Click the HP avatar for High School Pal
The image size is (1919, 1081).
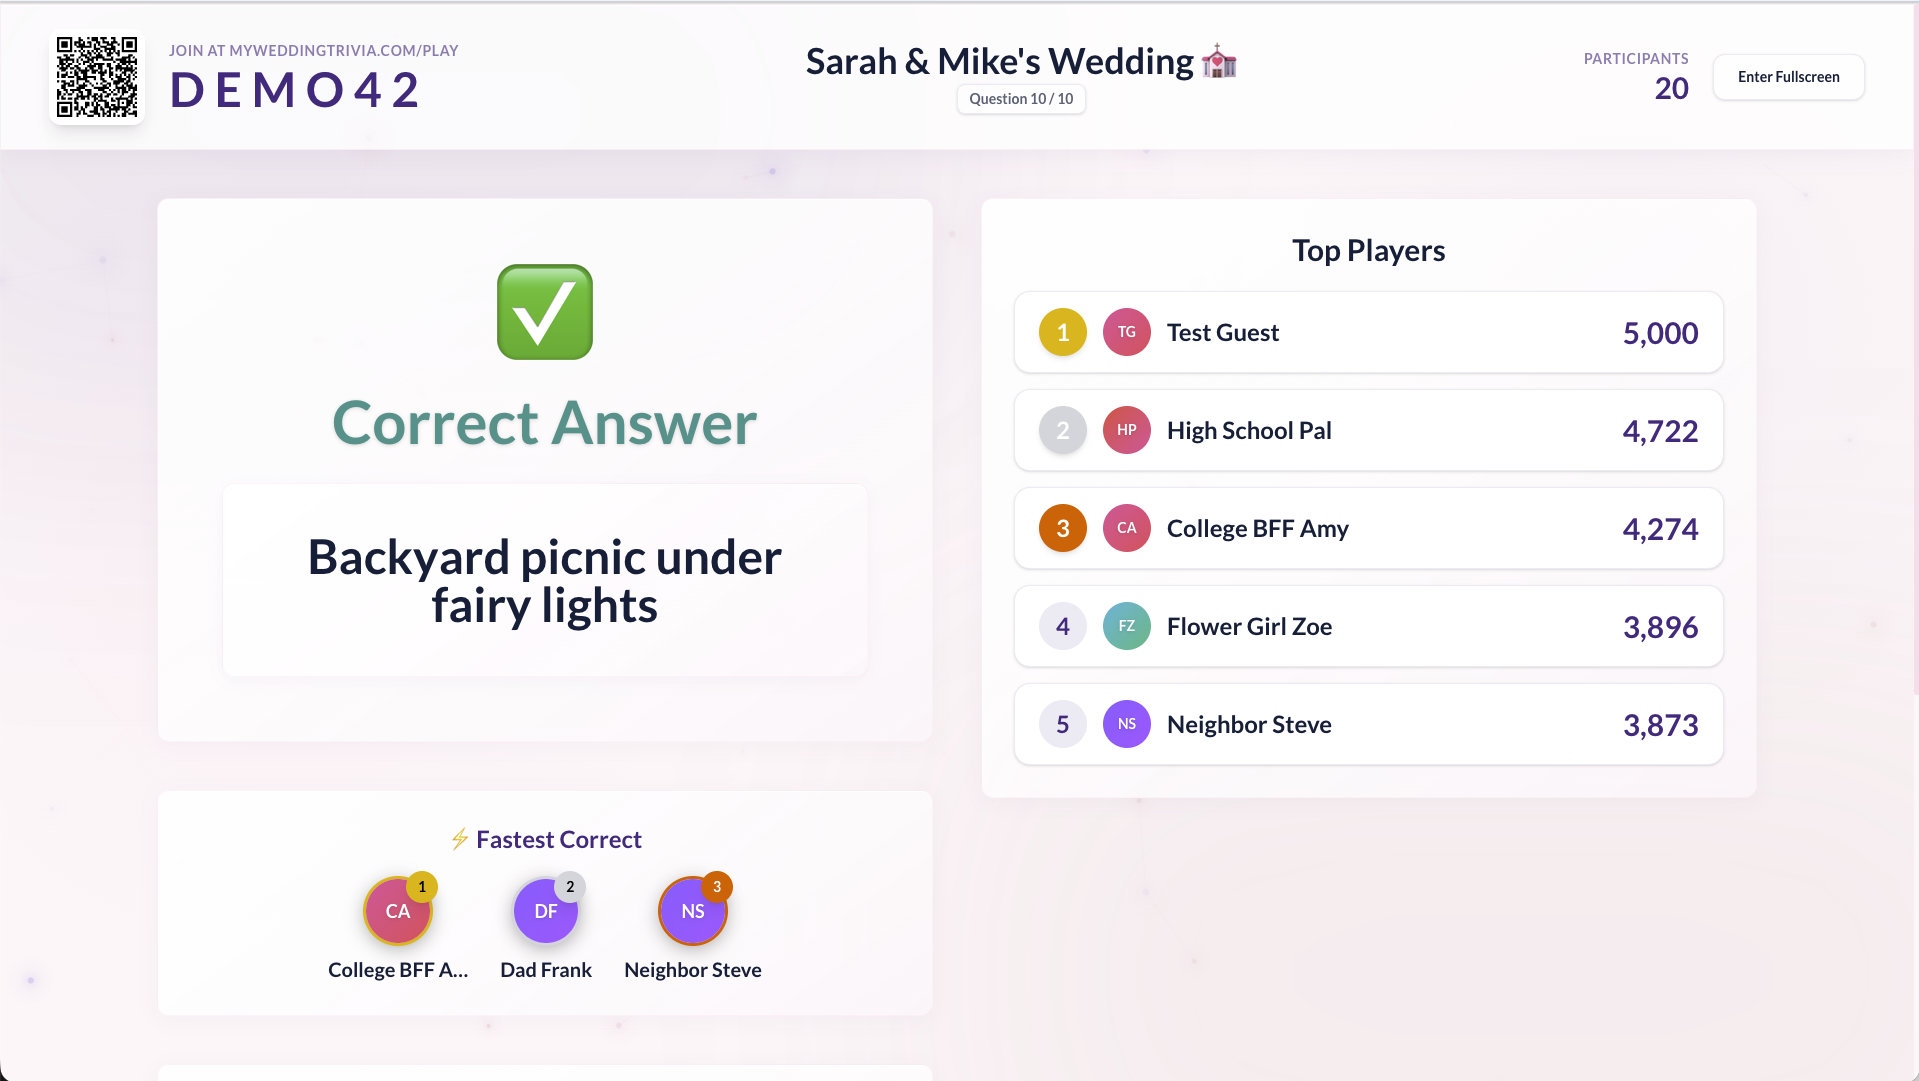pyautogui.click(x=1126, y=430)
